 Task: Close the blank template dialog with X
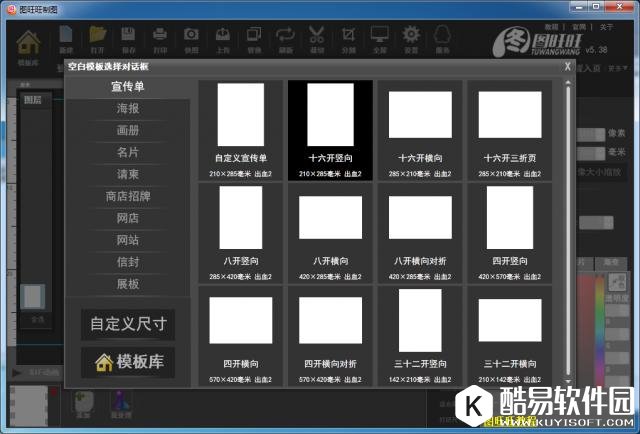tap(568, 66)
